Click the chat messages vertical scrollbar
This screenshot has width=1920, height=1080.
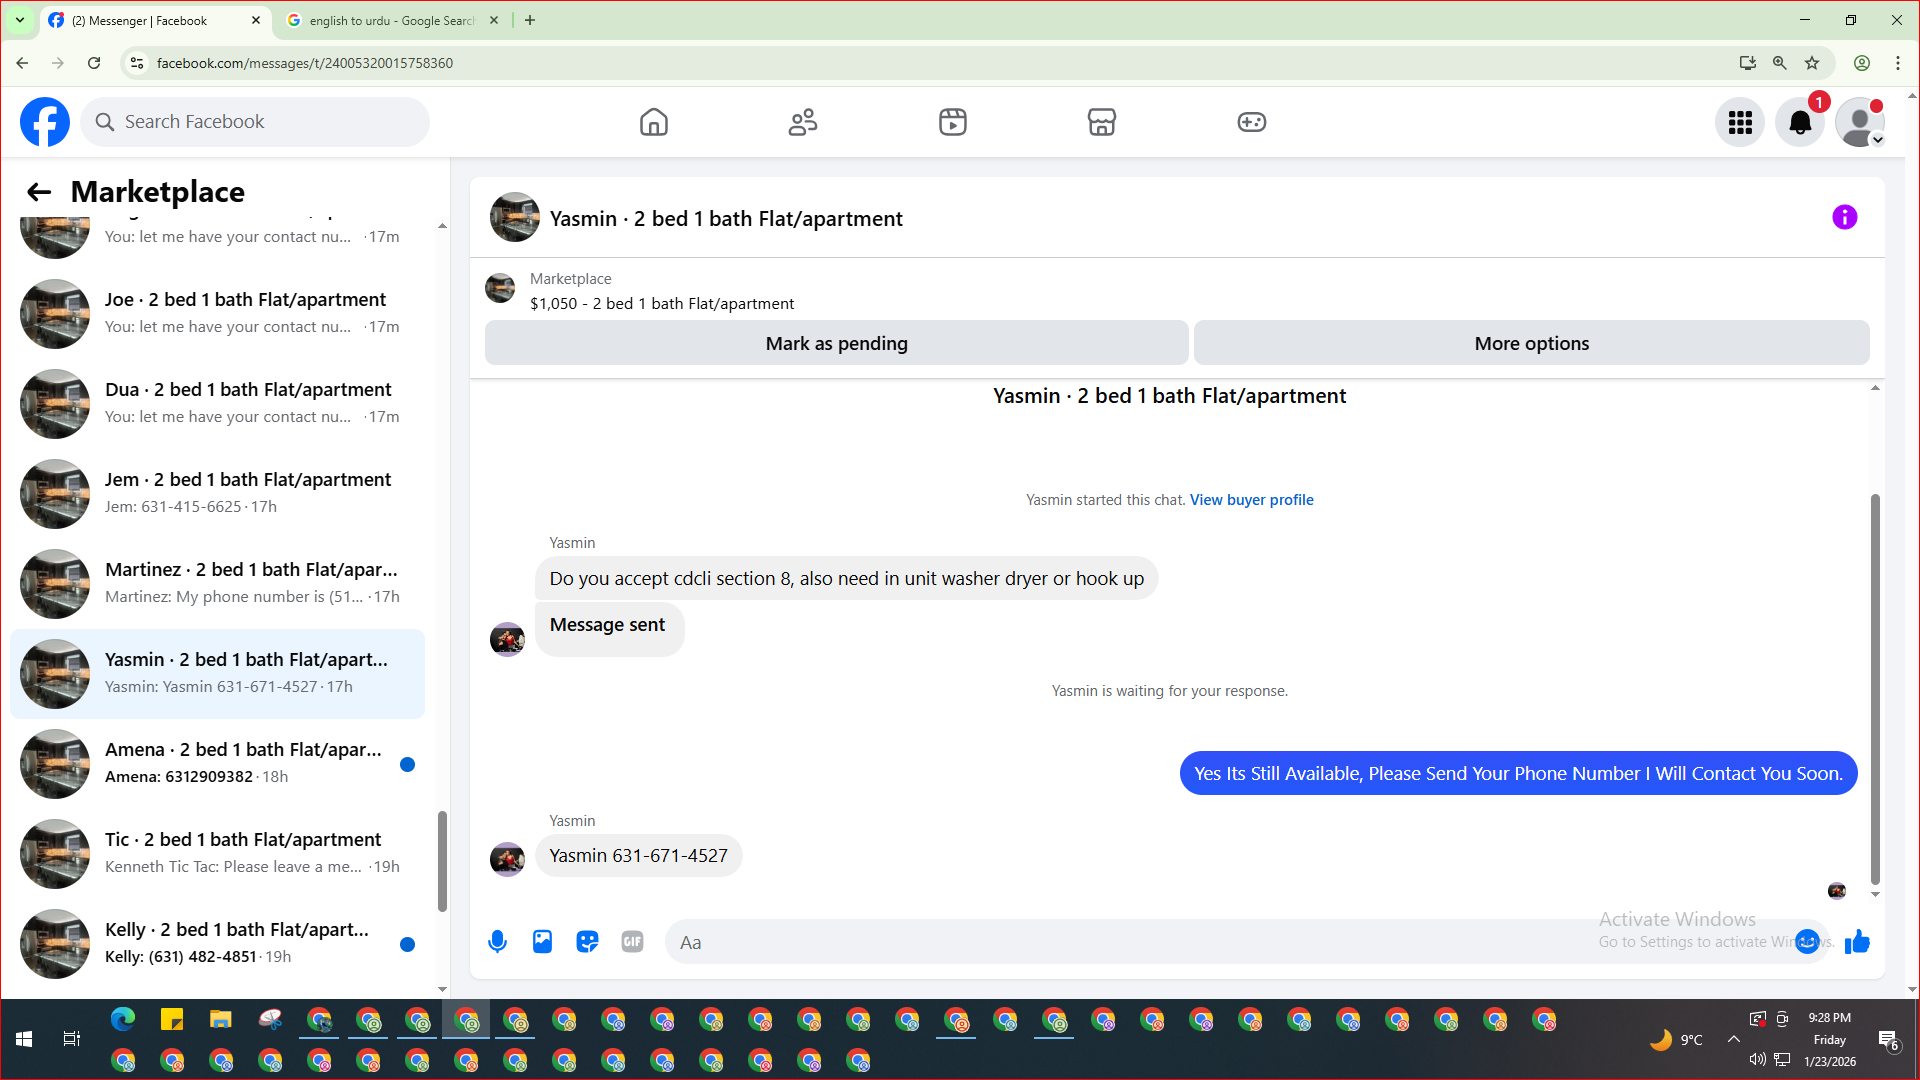(1875, 690)
